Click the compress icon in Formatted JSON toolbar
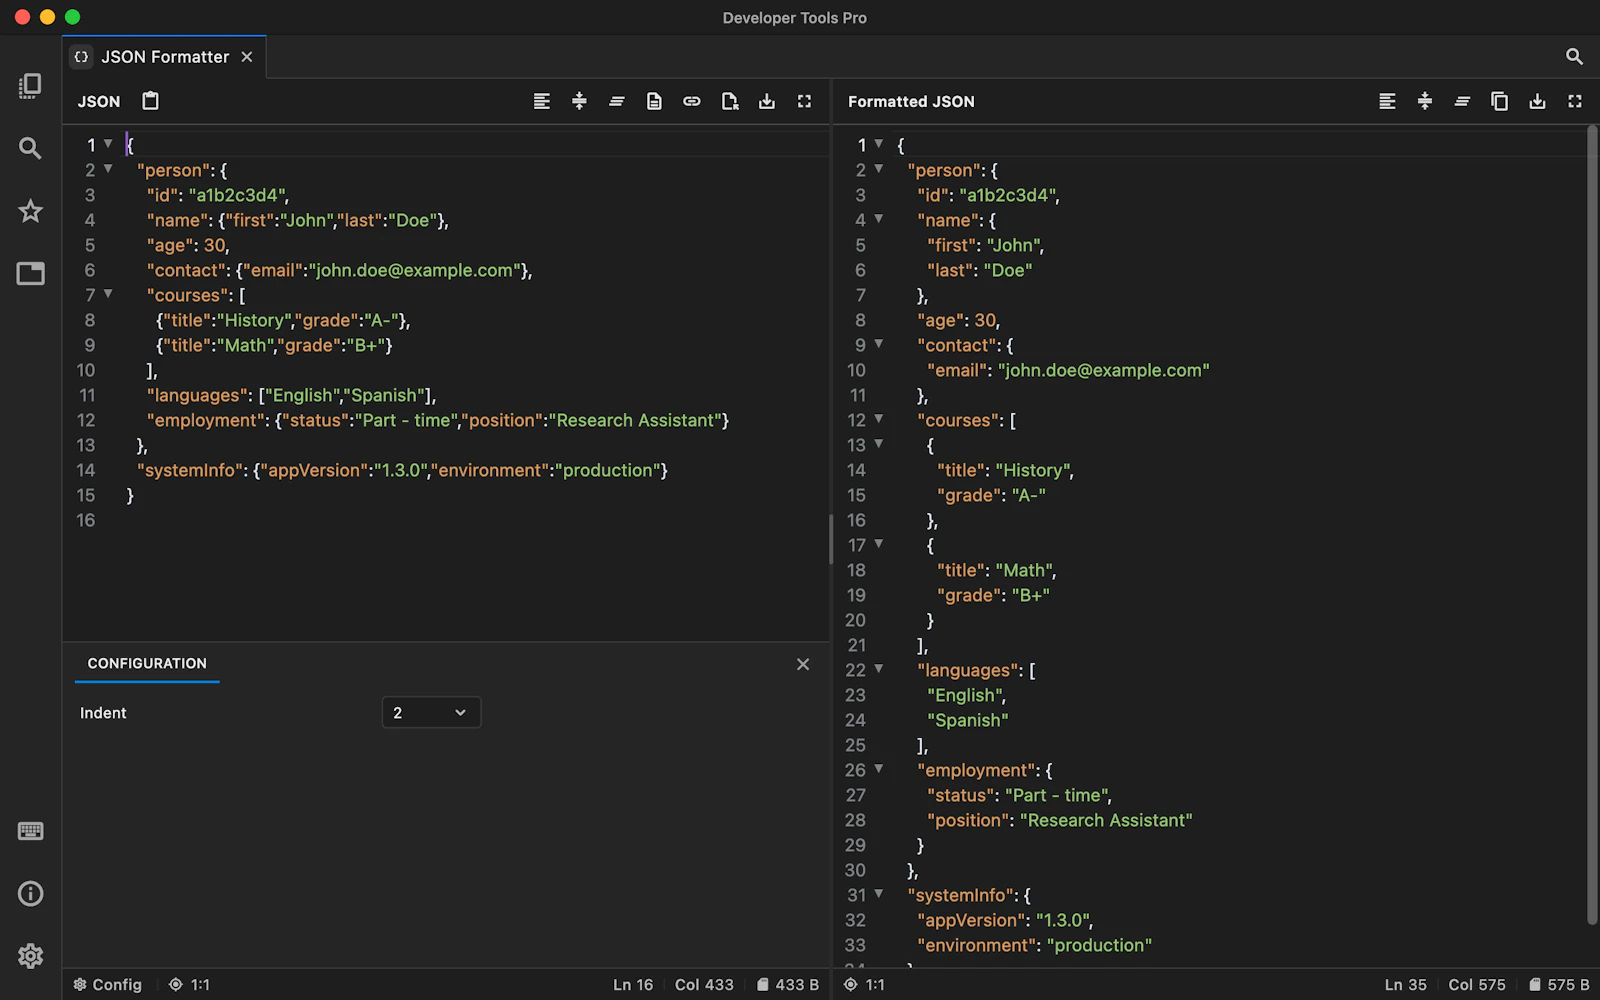The width and height of the screenshot is (1600, 1000). coord(1425,101)
